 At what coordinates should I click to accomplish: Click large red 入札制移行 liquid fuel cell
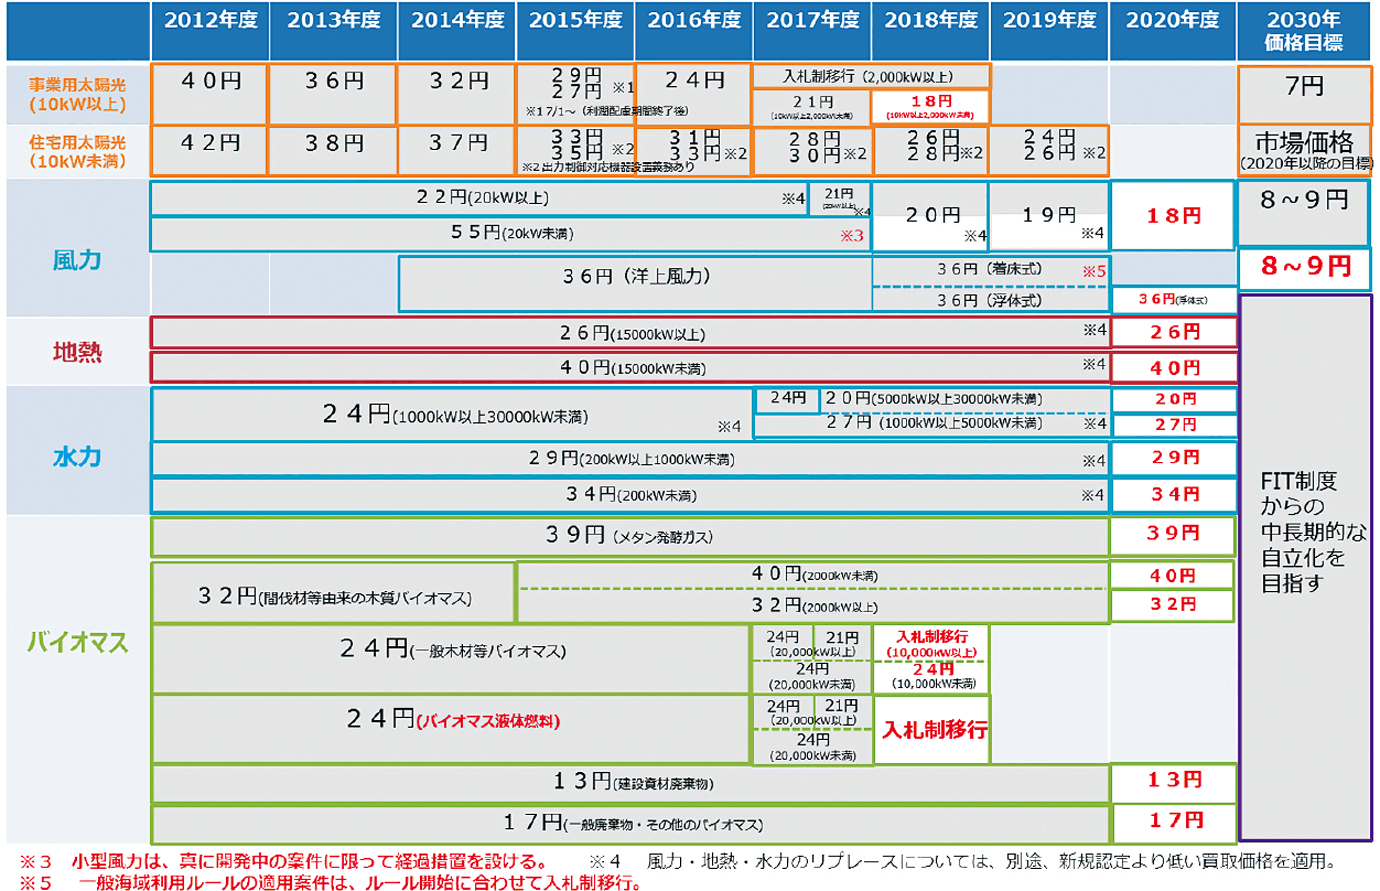point(933,730)
